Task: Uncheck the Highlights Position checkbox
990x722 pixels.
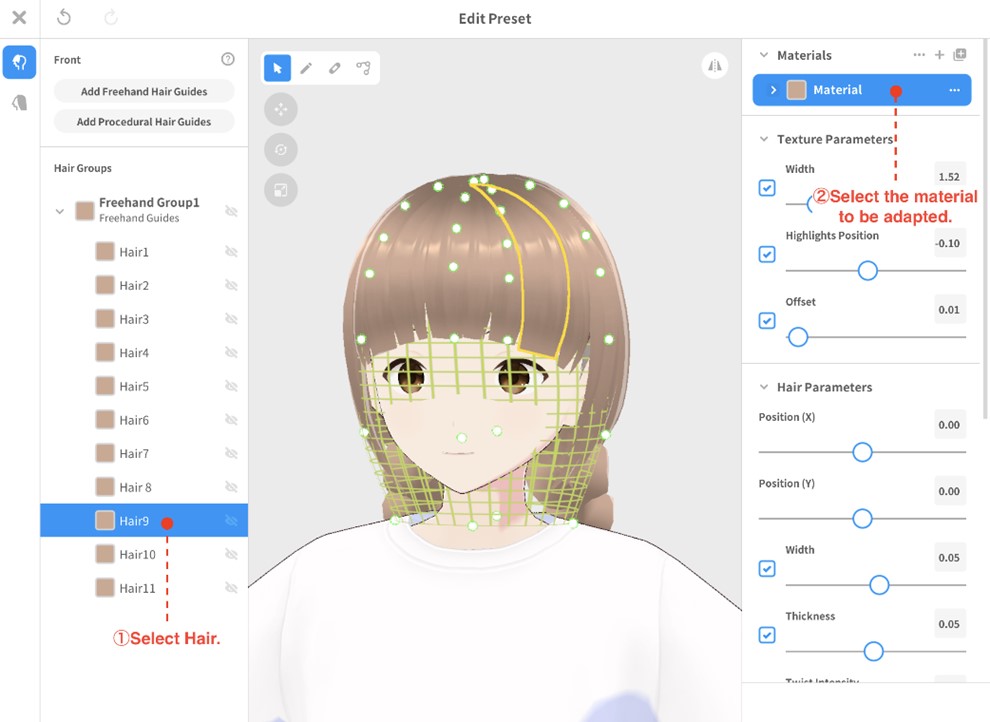Action: point(767,254)
